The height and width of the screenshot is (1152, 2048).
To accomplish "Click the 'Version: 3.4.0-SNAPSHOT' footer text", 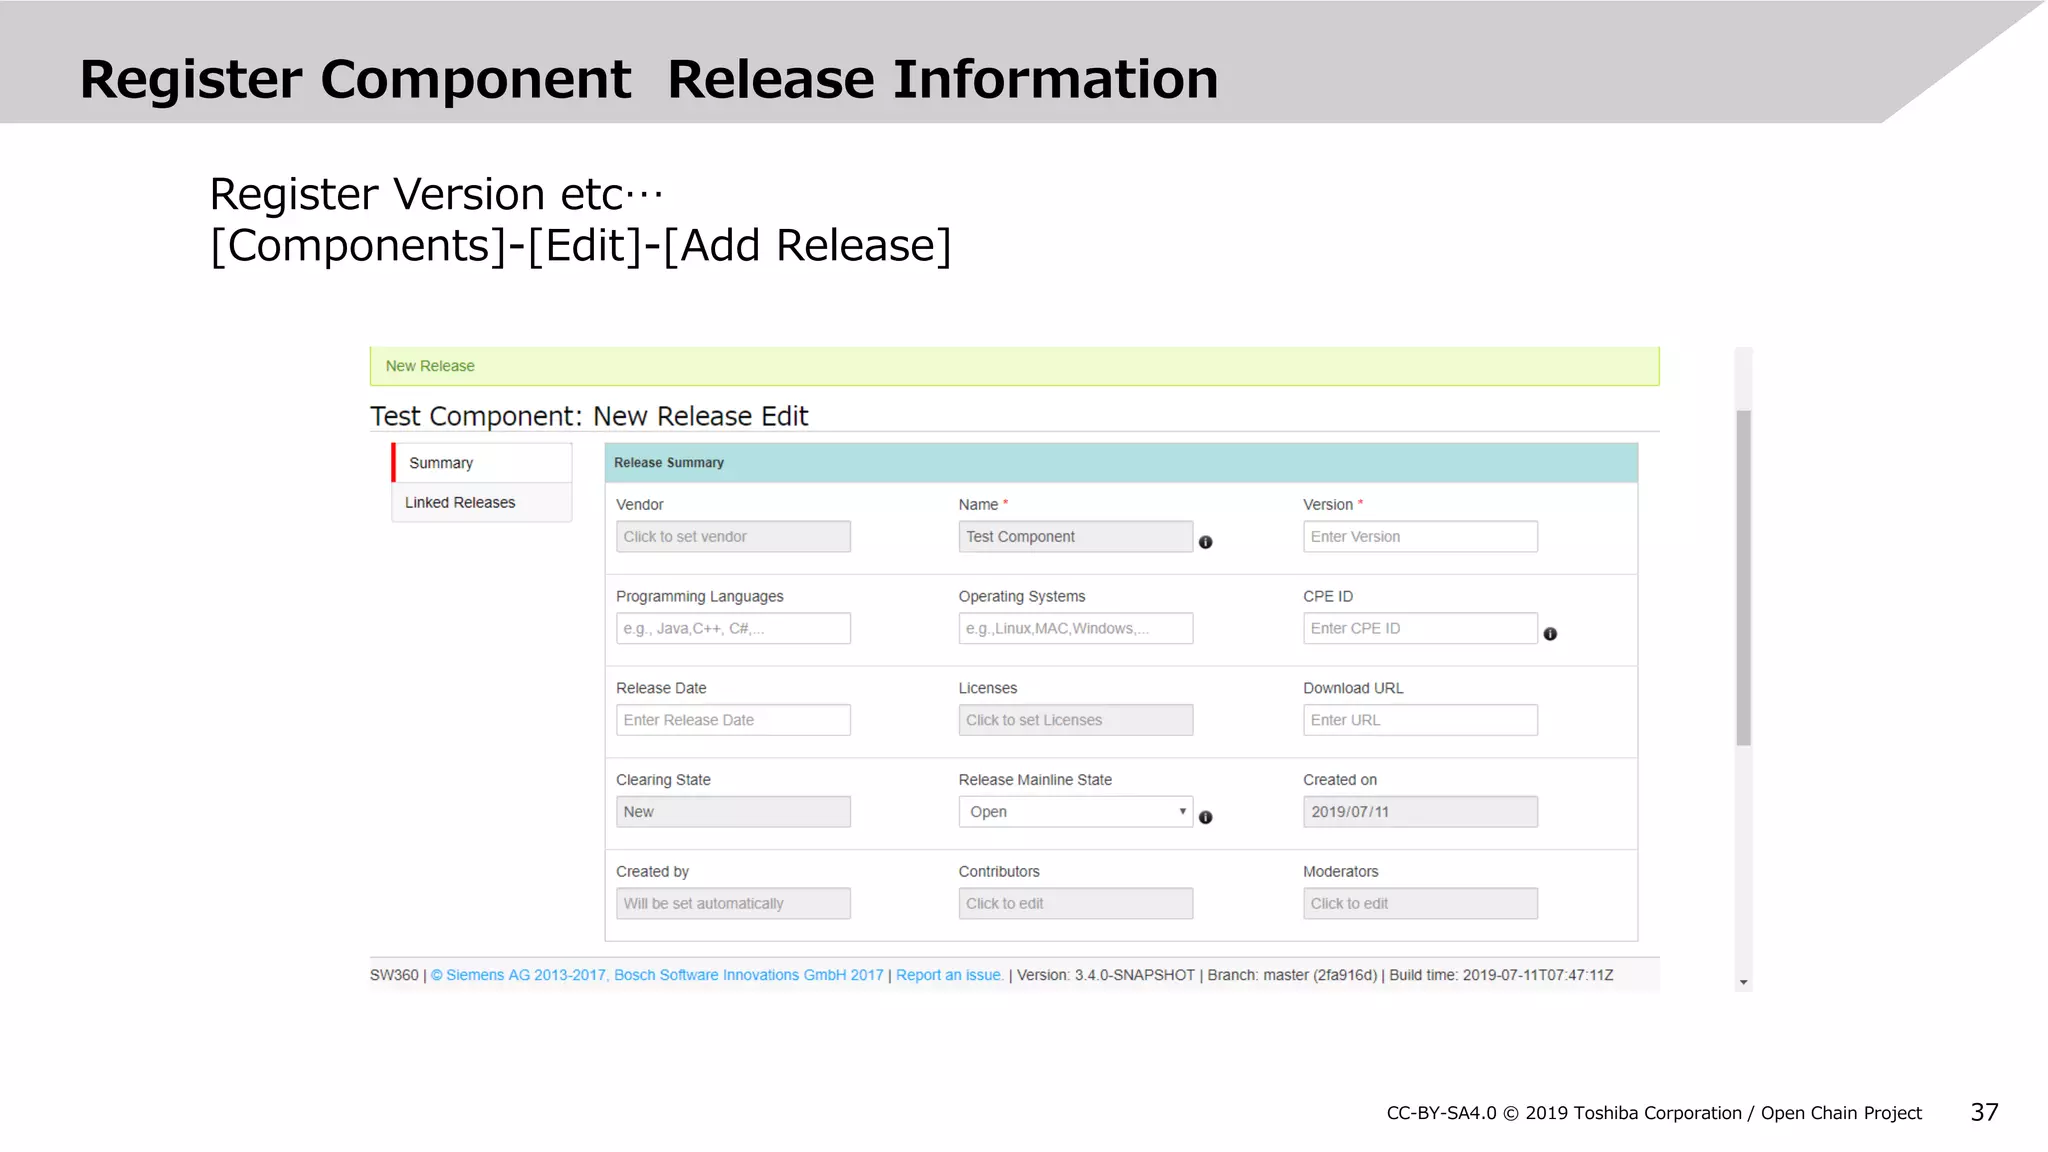I will (x=1106, y=975).
